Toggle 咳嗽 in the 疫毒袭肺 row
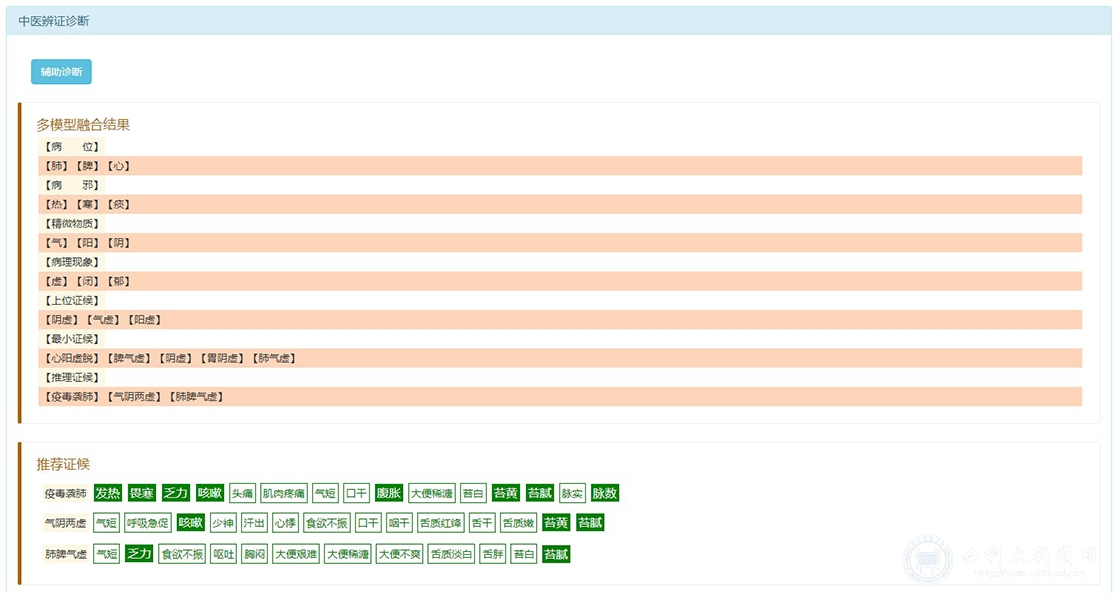 210,493
